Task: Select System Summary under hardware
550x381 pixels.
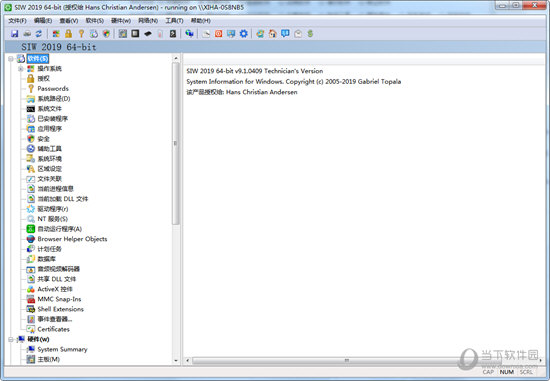Action: (x=62, y=349)
